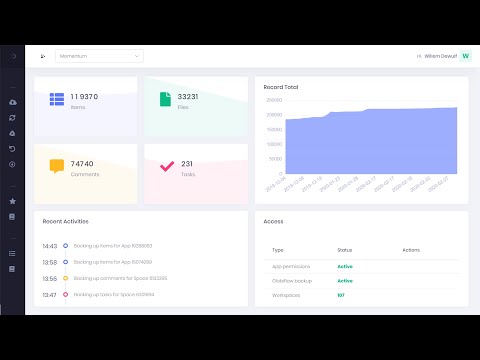Open the cloud download icon in sidebar
The image size is (480, 360).
pyautogui.click(x=12, y=102)
